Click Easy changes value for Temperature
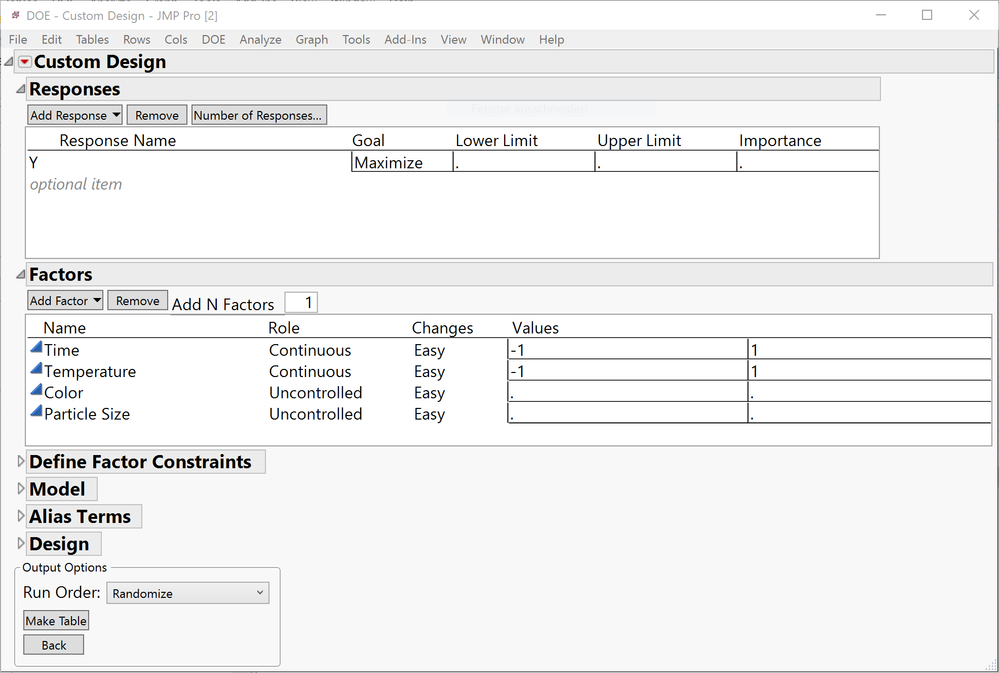The width and height of the screenshot is (999, 673). (x=429, y=372)
